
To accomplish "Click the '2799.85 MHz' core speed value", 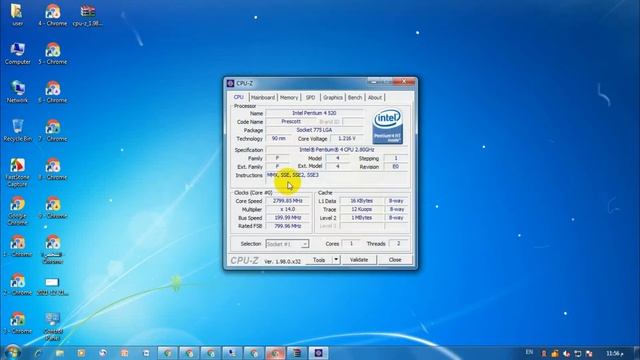I will pos(288,201).
